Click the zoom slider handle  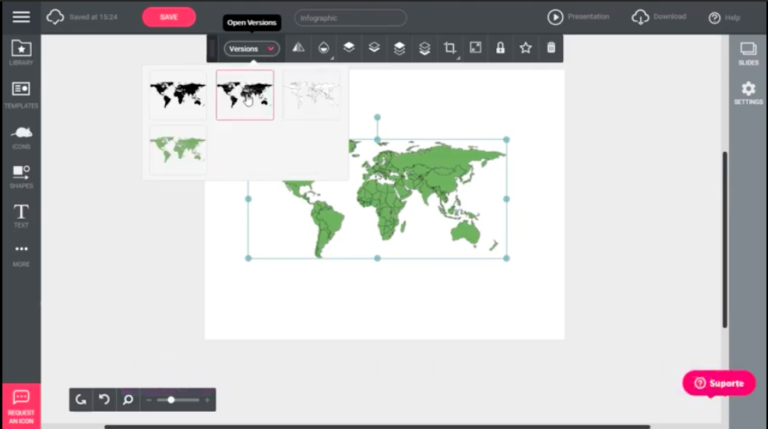171,400
